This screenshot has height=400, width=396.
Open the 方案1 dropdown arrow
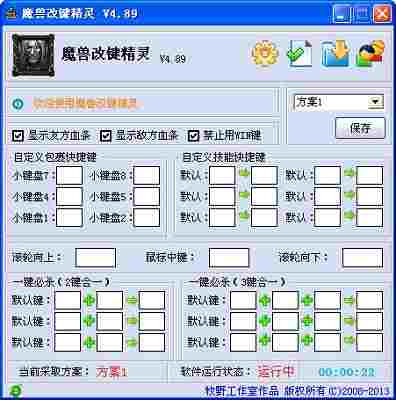coord(375,102)
